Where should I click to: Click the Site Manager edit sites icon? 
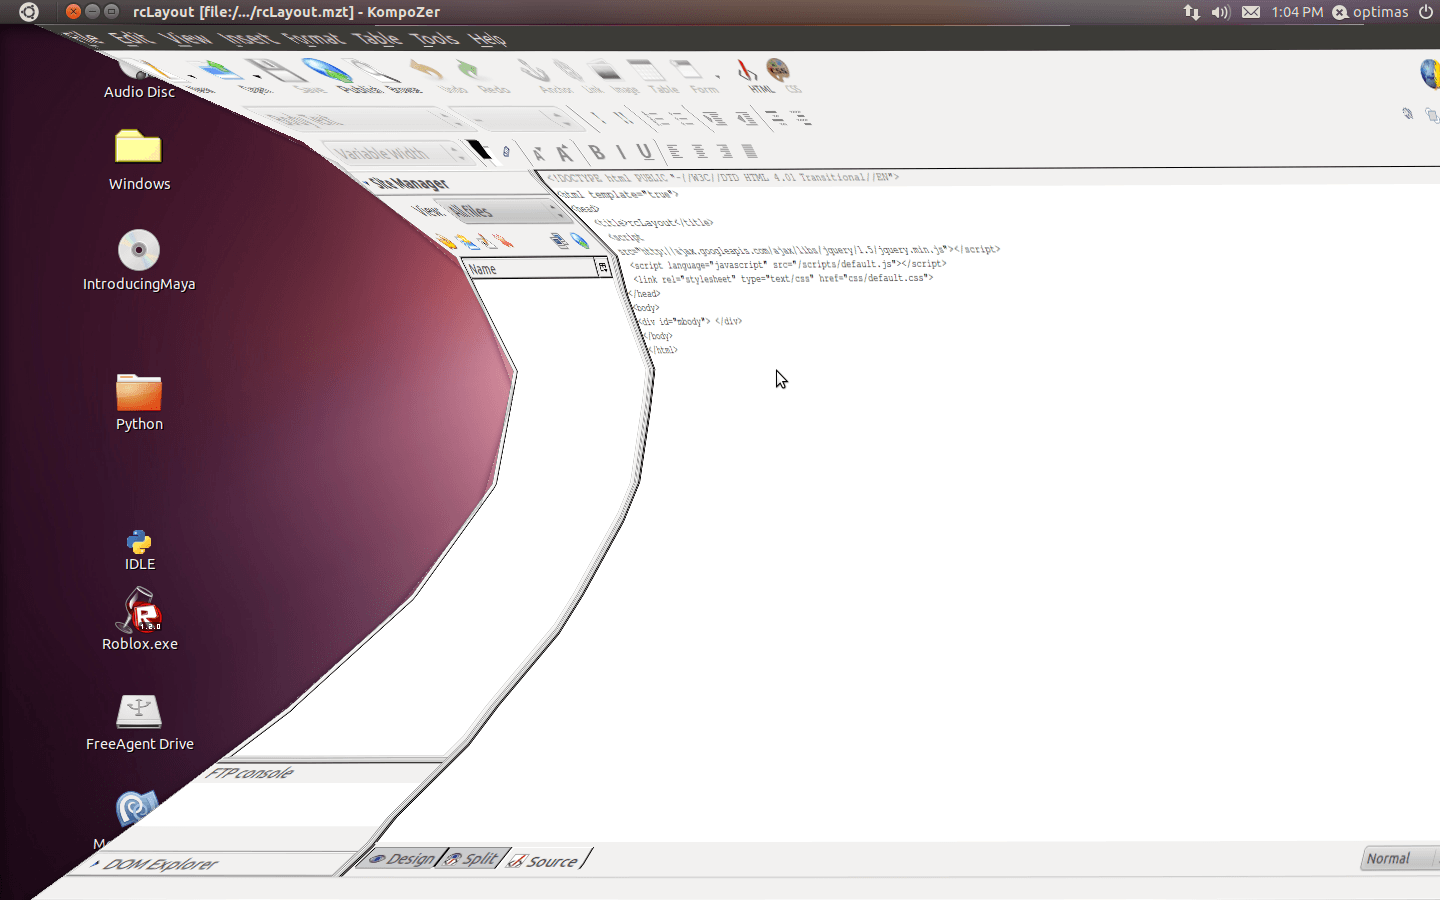coord(559,241)
